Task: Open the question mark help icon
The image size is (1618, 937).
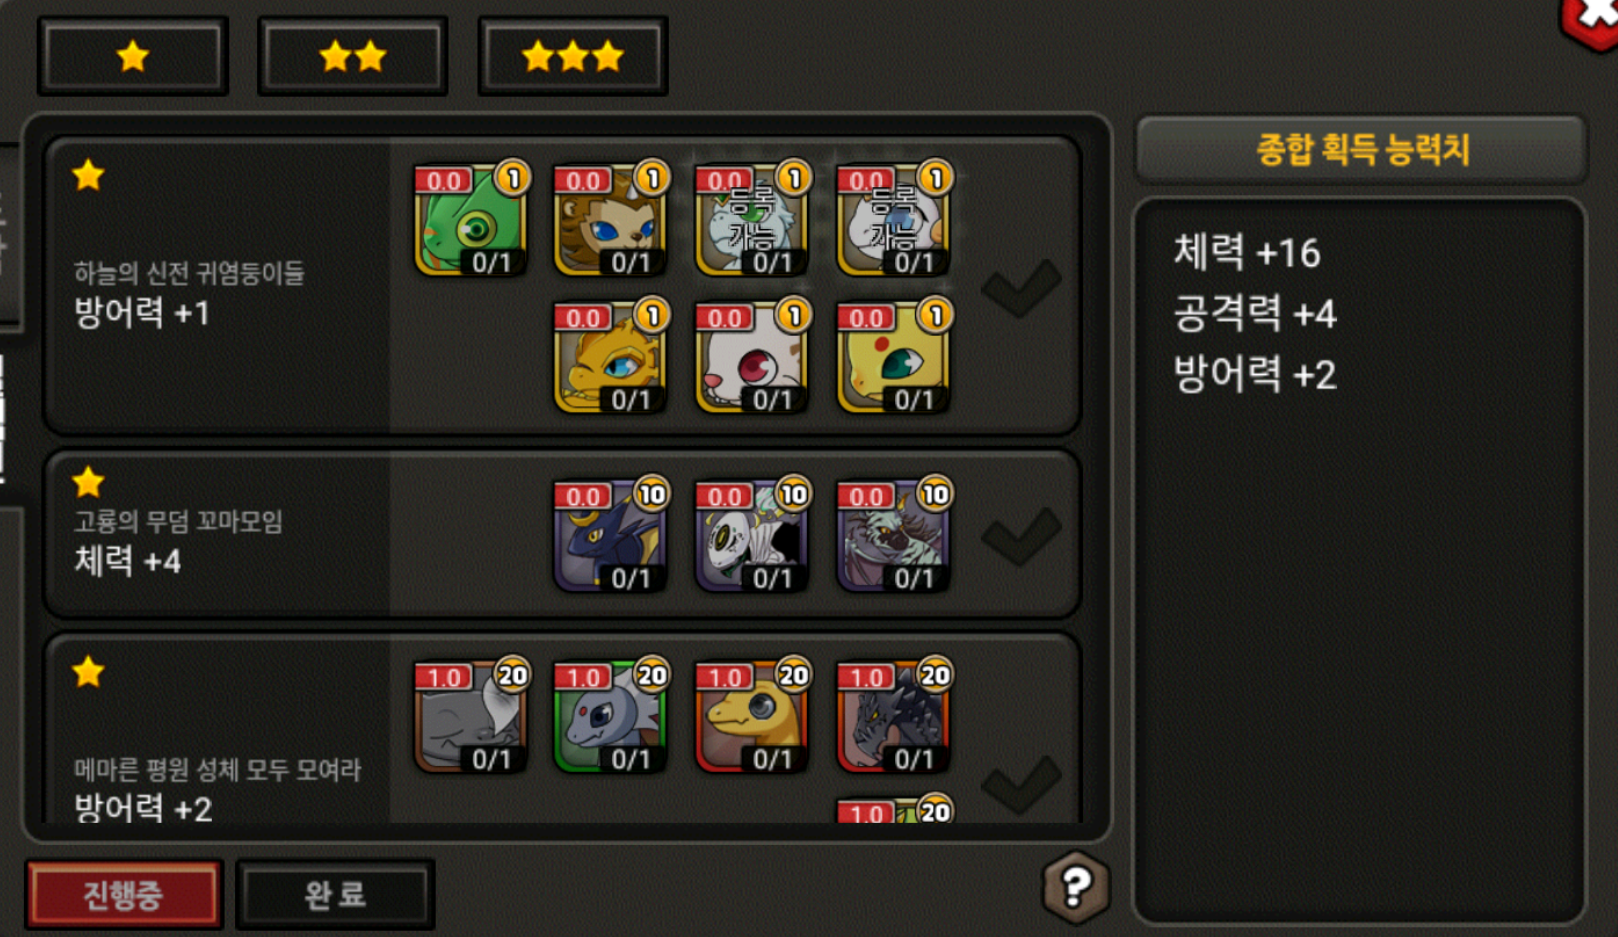Action: [1076, 886]
